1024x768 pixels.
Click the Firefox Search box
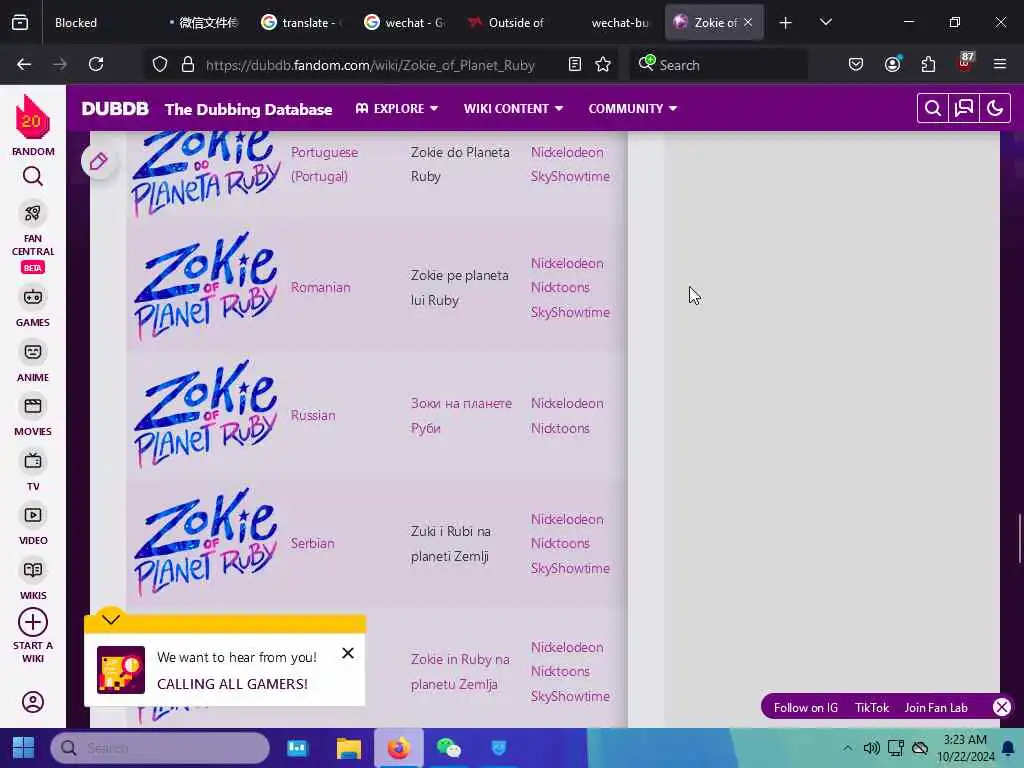[x=718, y=65]
